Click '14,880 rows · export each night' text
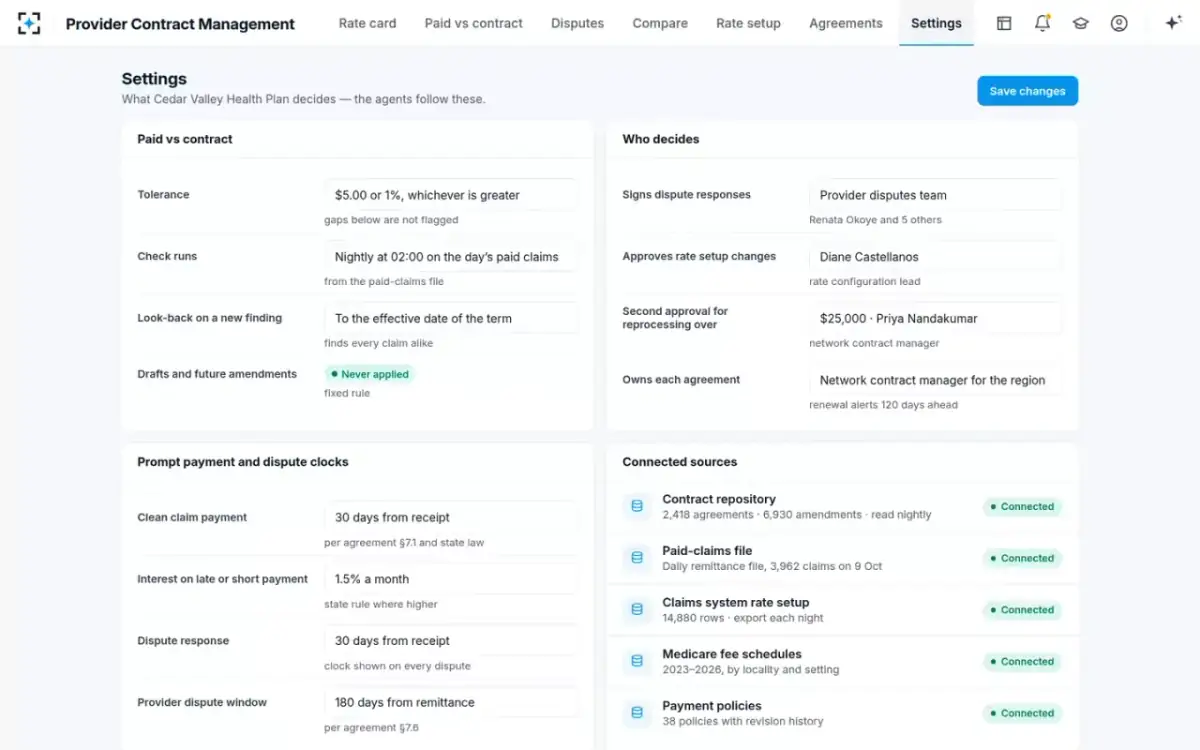The image size is (1200, 750). [743, 618]
